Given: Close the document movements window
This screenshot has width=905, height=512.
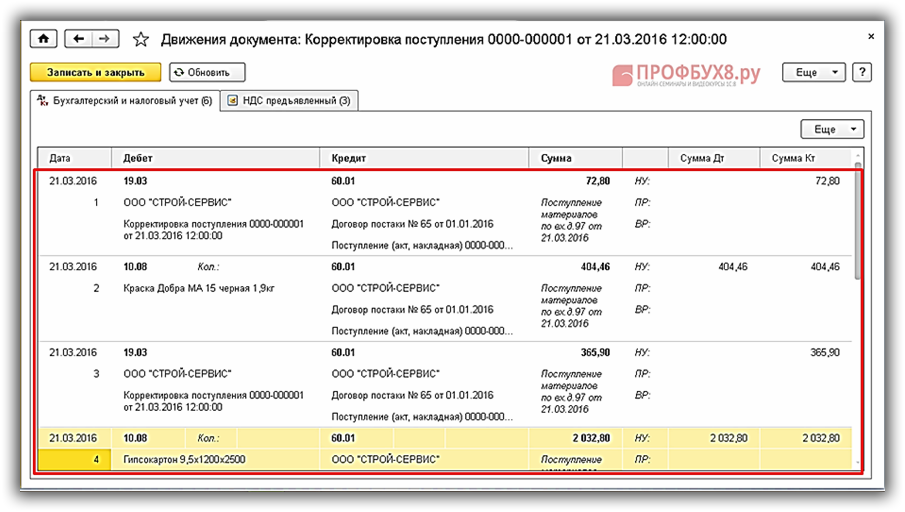Looking at the screenshot, I should point(871,36).
